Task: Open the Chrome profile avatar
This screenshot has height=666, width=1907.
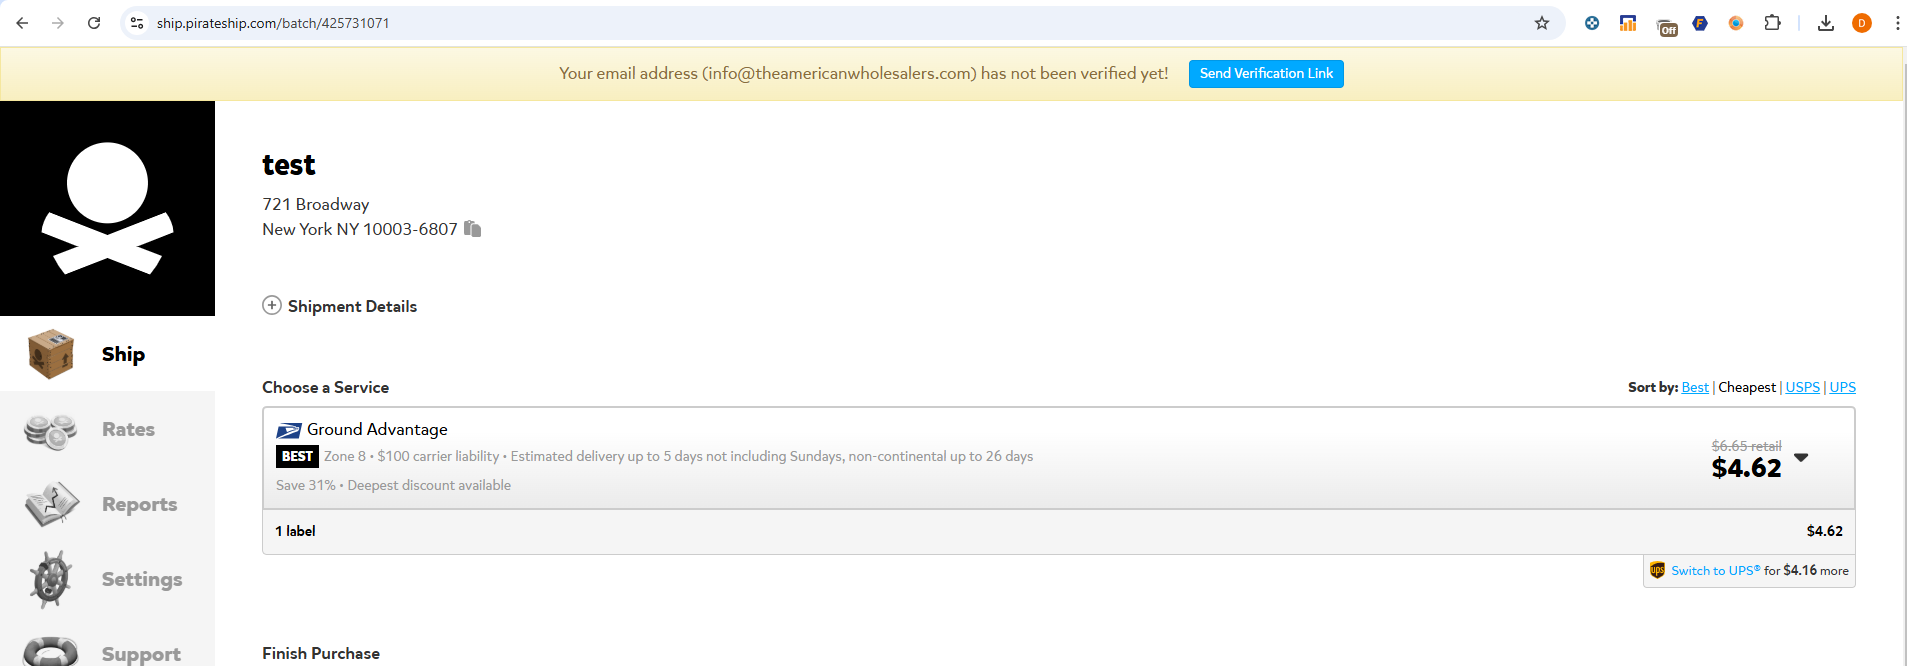Action: [1862, 23]
